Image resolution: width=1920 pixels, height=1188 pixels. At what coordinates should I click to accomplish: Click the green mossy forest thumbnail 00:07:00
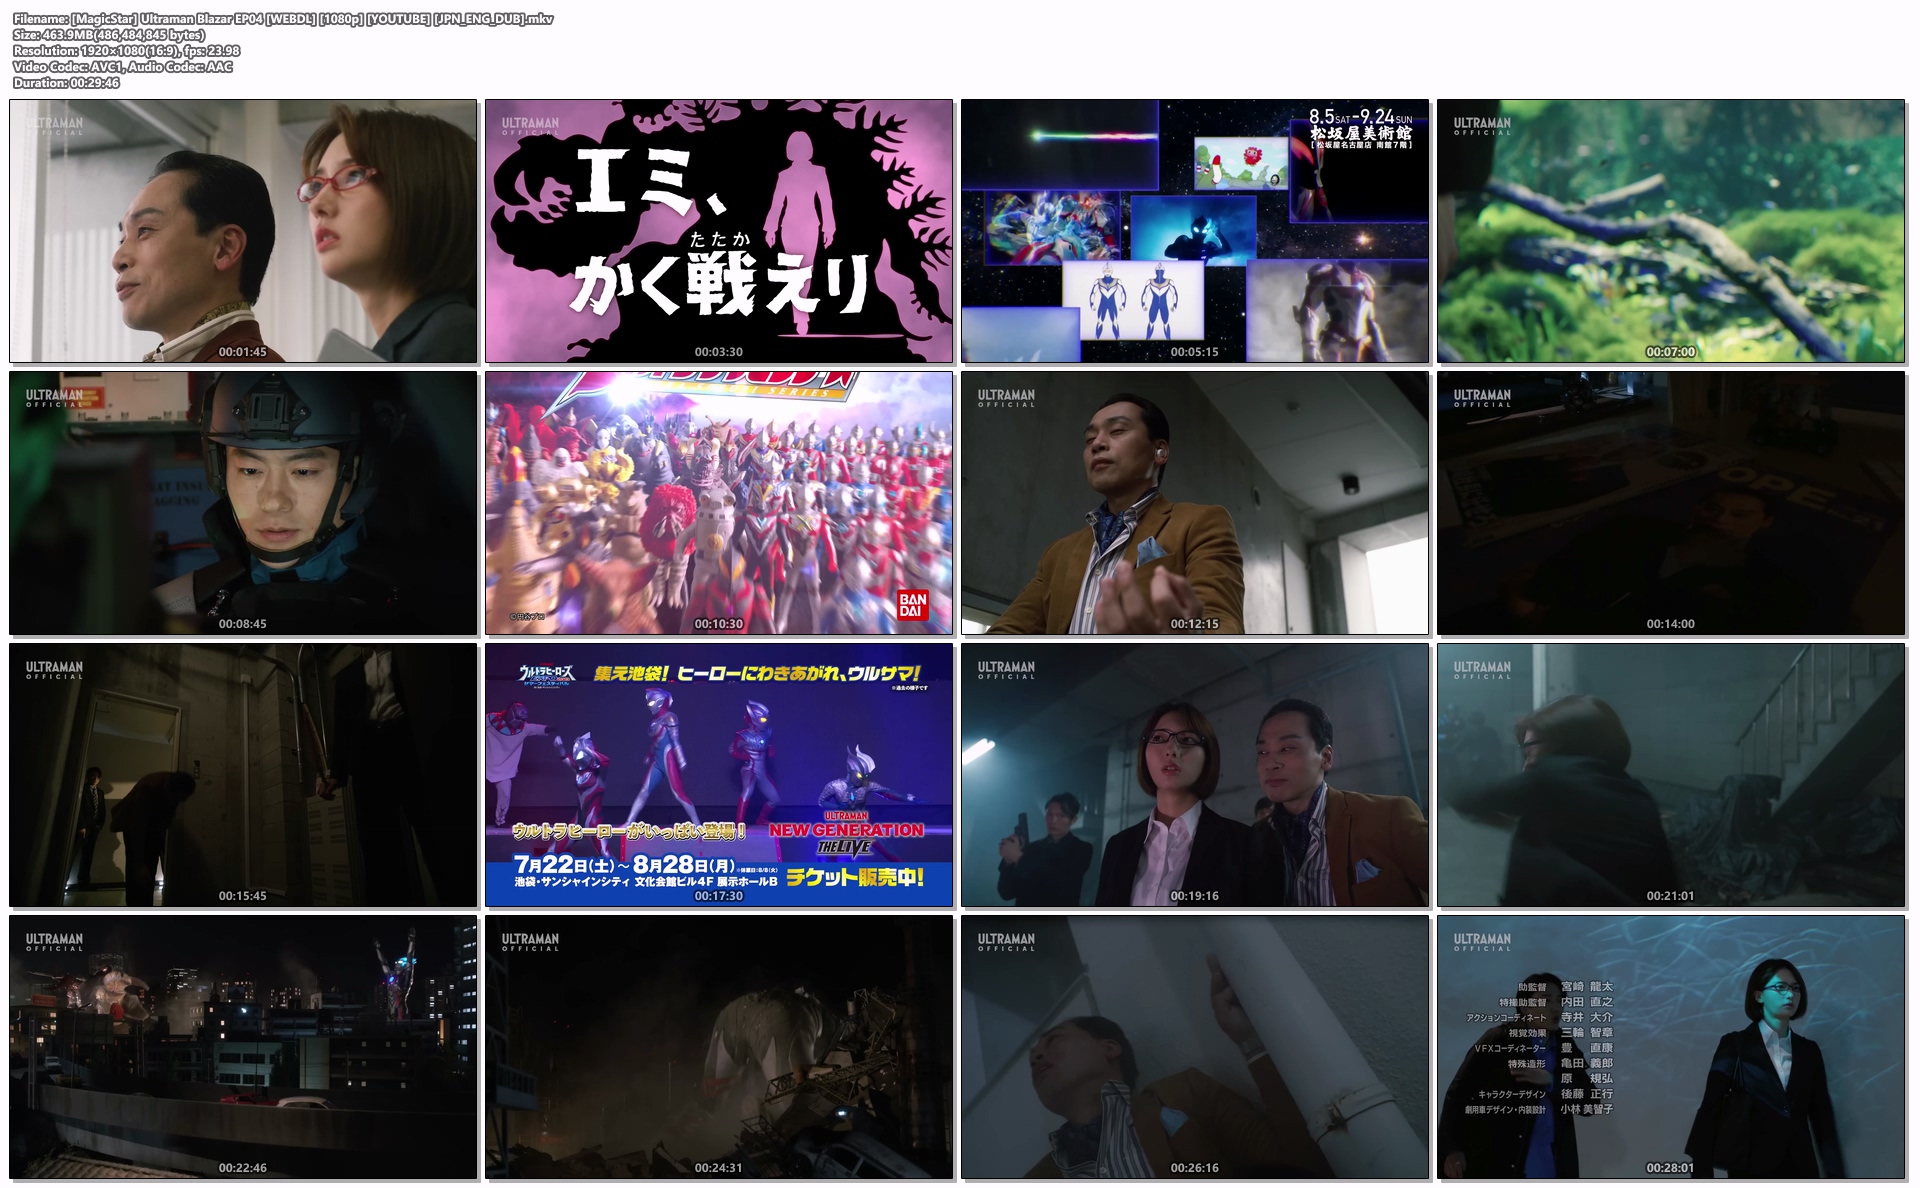click(1671, 231)
